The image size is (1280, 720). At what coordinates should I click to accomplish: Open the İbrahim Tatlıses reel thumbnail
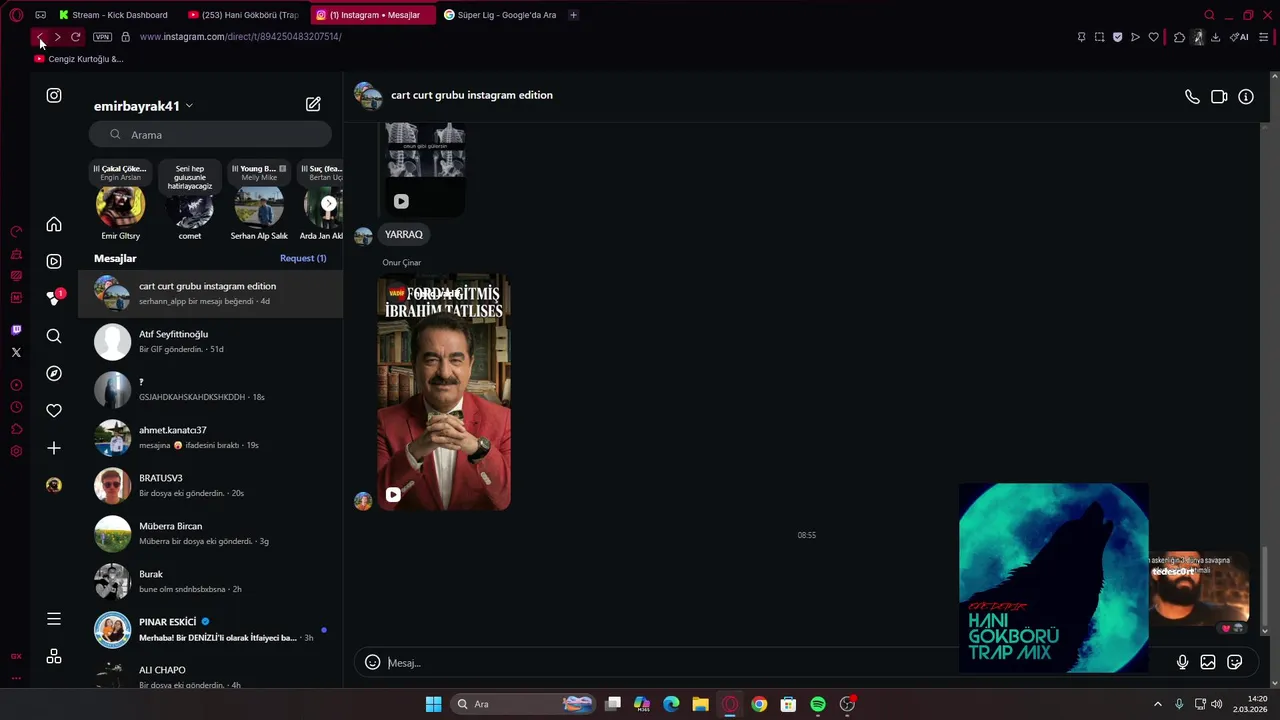point(444,392)
